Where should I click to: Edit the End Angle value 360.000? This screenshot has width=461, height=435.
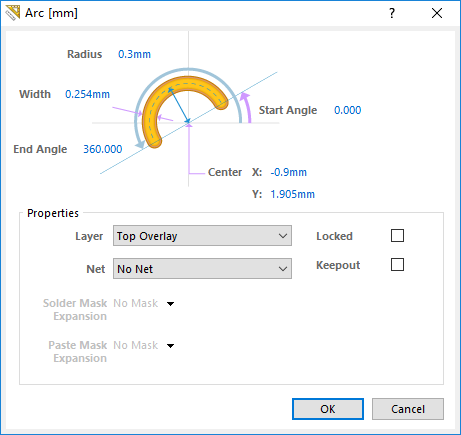tap(103, 149)
